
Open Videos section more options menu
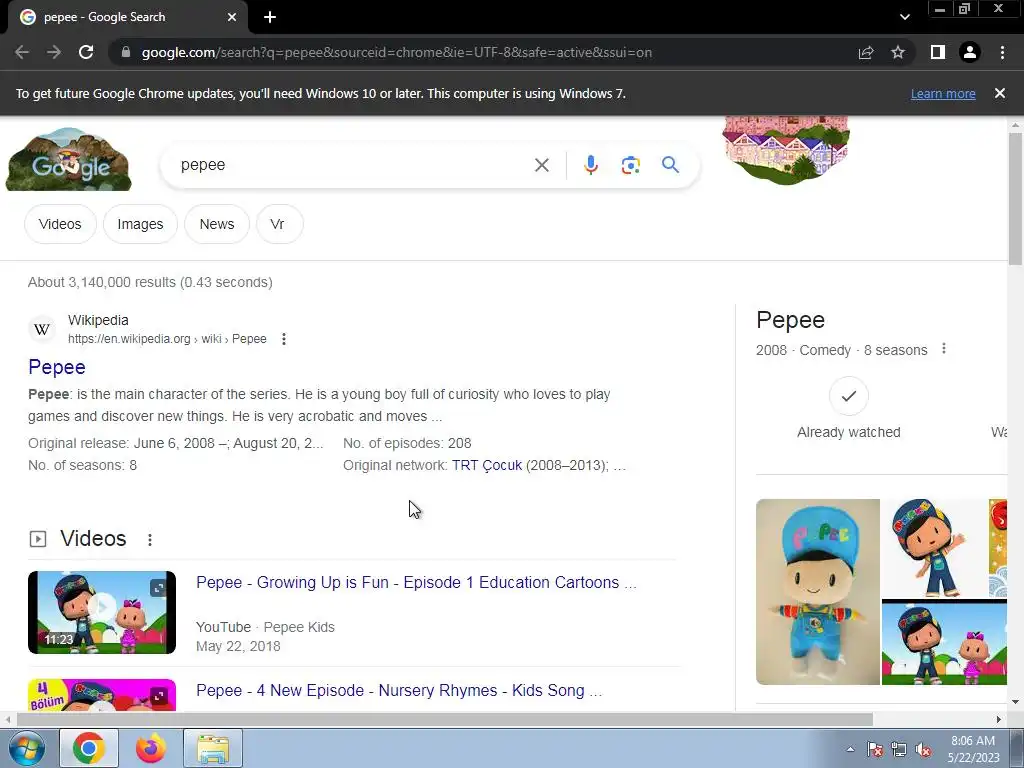150,540
